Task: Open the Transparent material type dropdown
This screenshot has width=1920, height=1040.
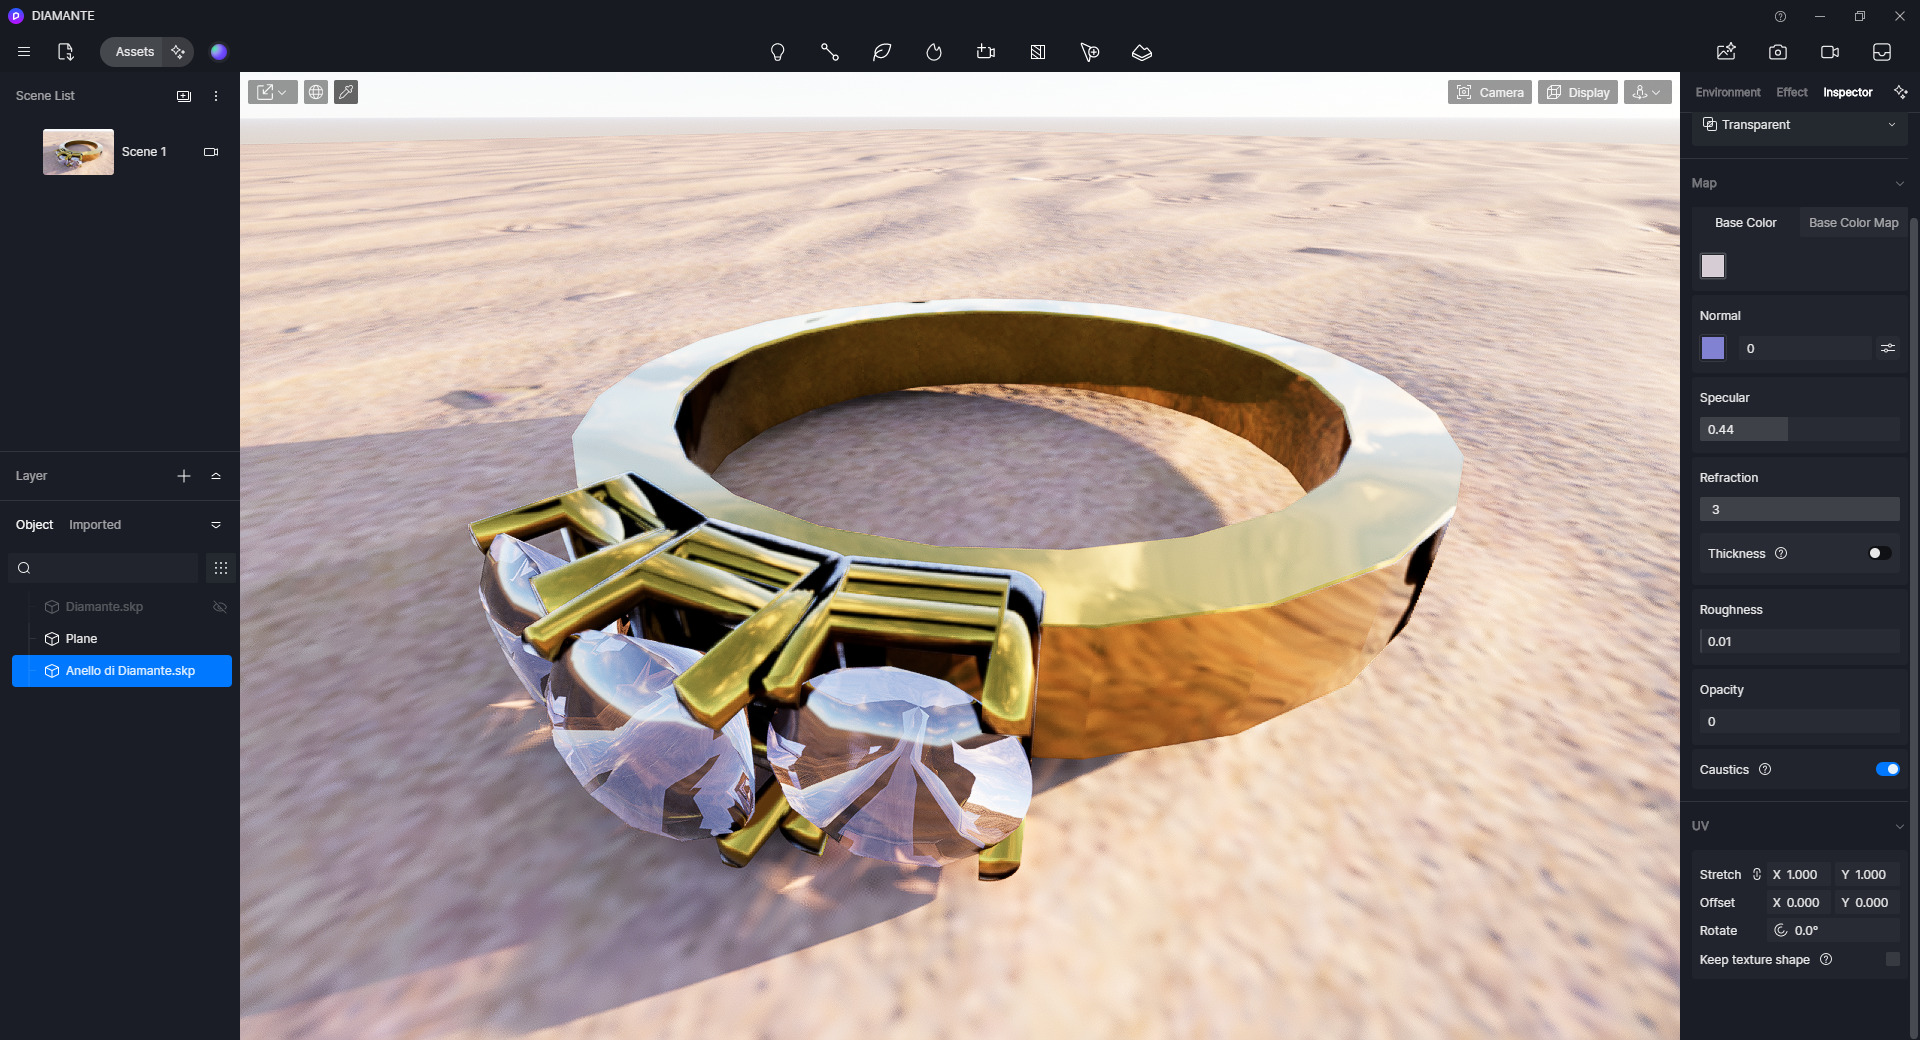Action: coord(1800,125)
